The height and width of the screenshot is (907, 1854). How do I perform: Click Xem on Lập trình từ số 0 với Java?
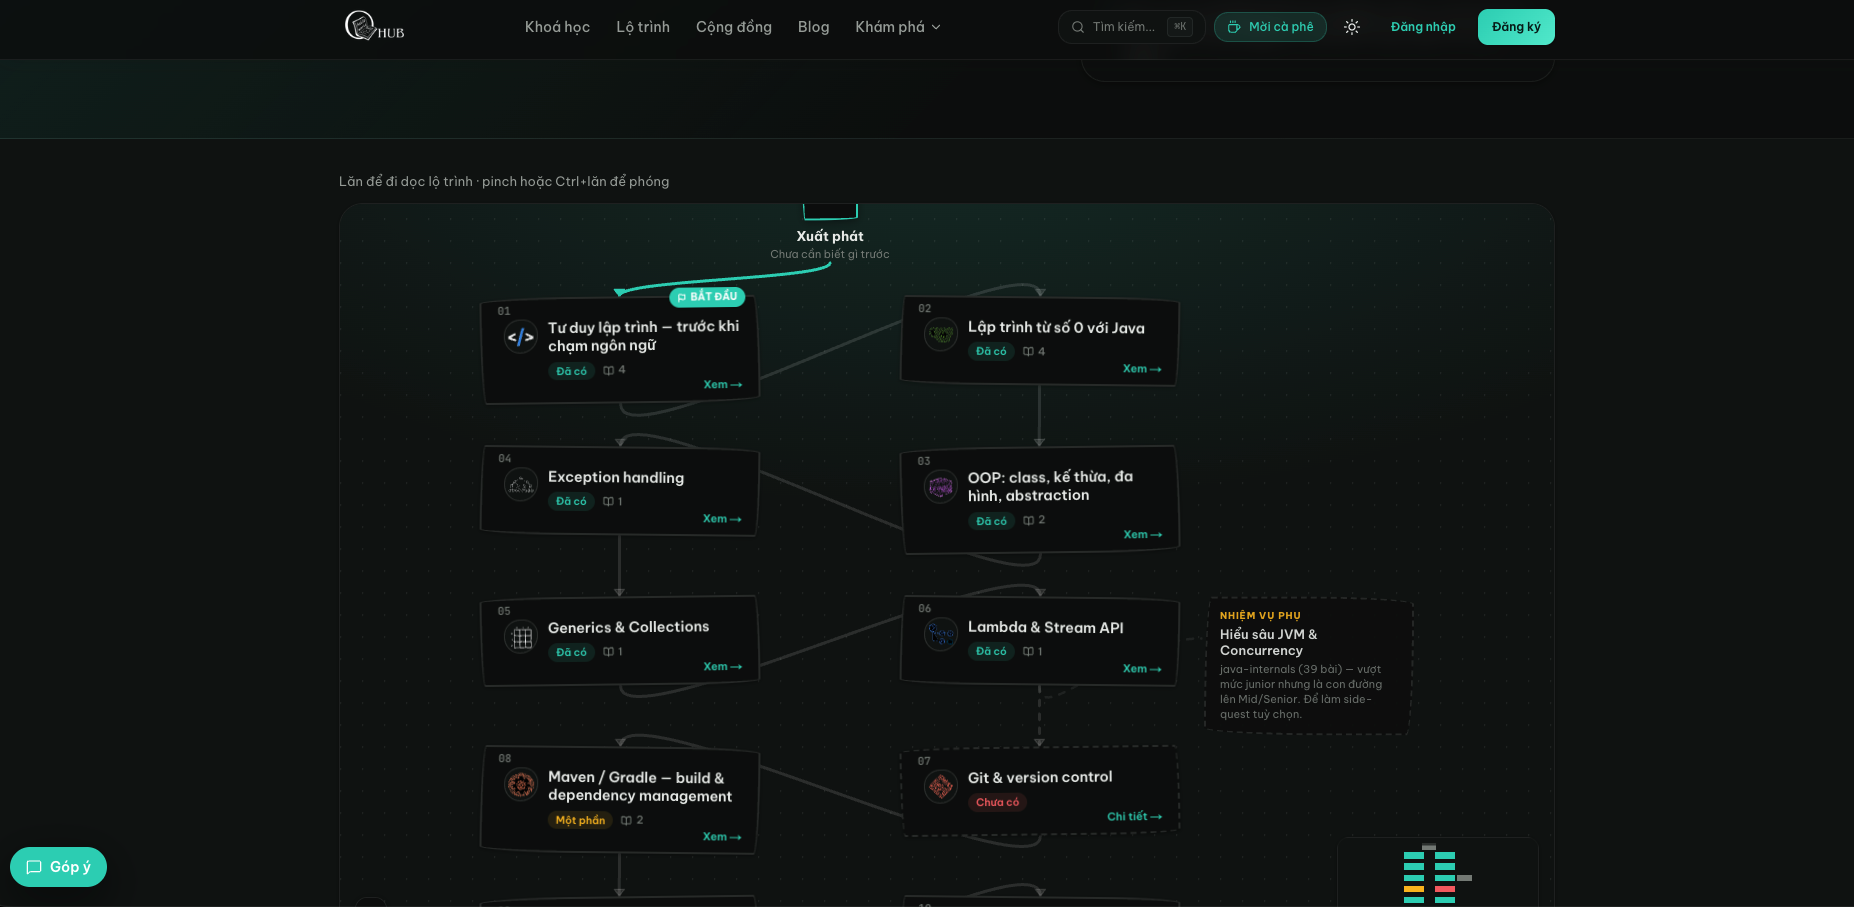[x=1142, y=369]
